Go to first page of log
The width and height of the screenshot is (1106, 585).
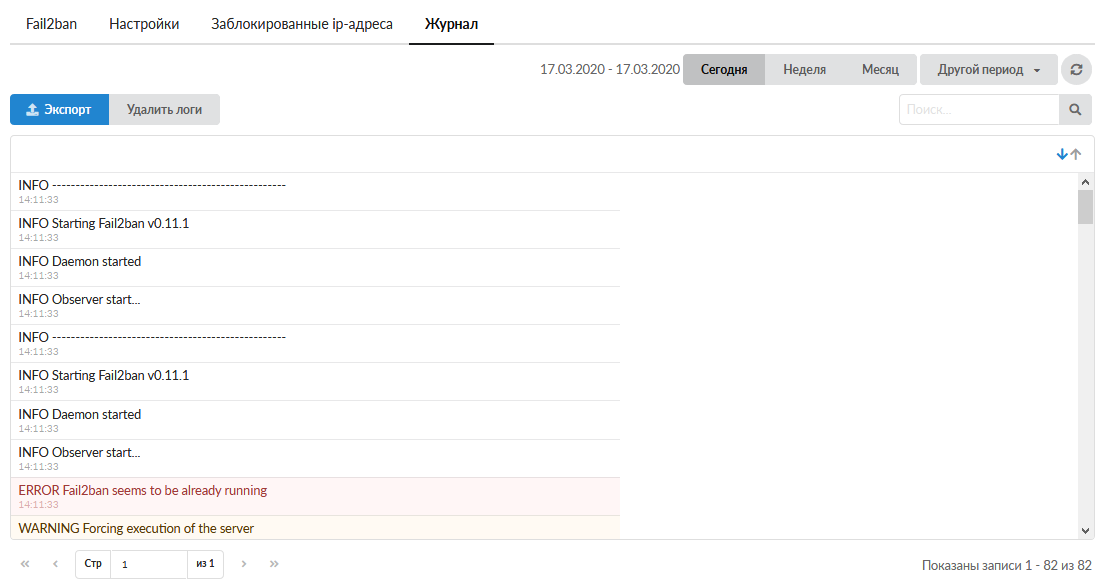[25, 564]
